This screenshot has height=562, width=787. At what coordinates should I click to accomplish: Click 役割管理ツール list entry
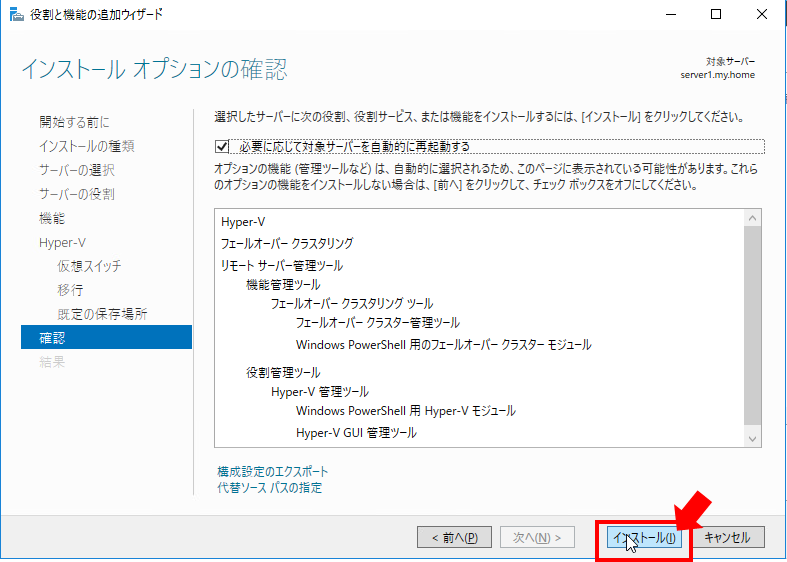coord(283,373)
